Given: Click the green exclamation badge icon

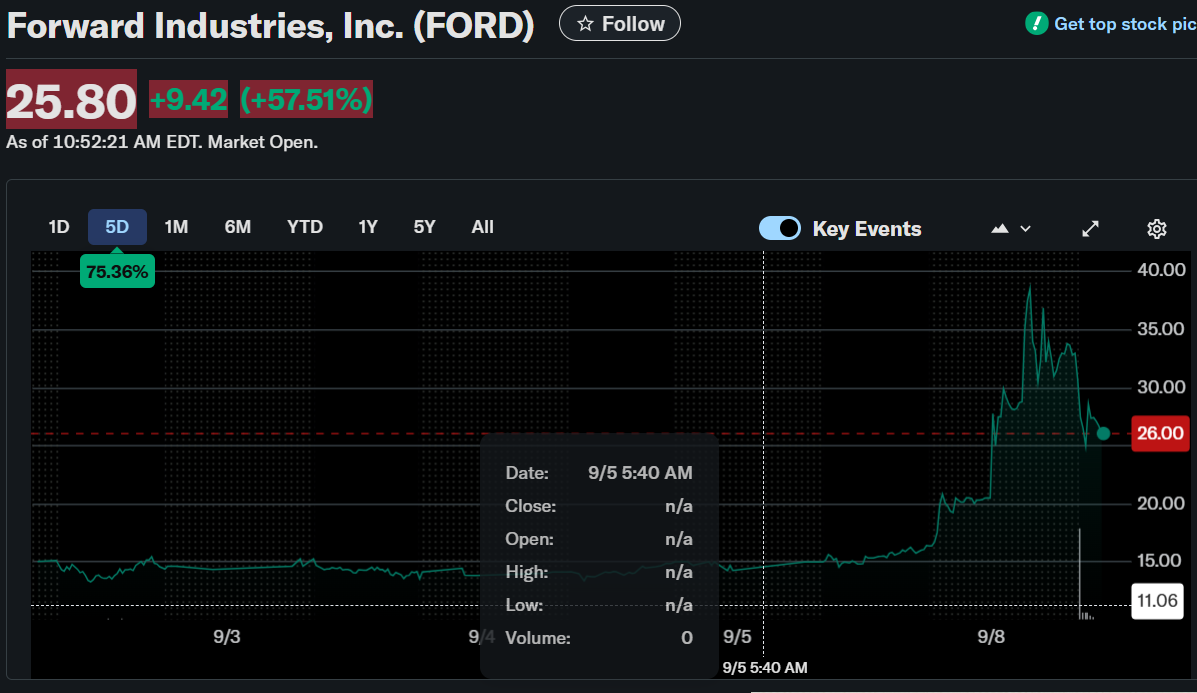Looking at the screenshot, I should click(x=1036, y=24).
